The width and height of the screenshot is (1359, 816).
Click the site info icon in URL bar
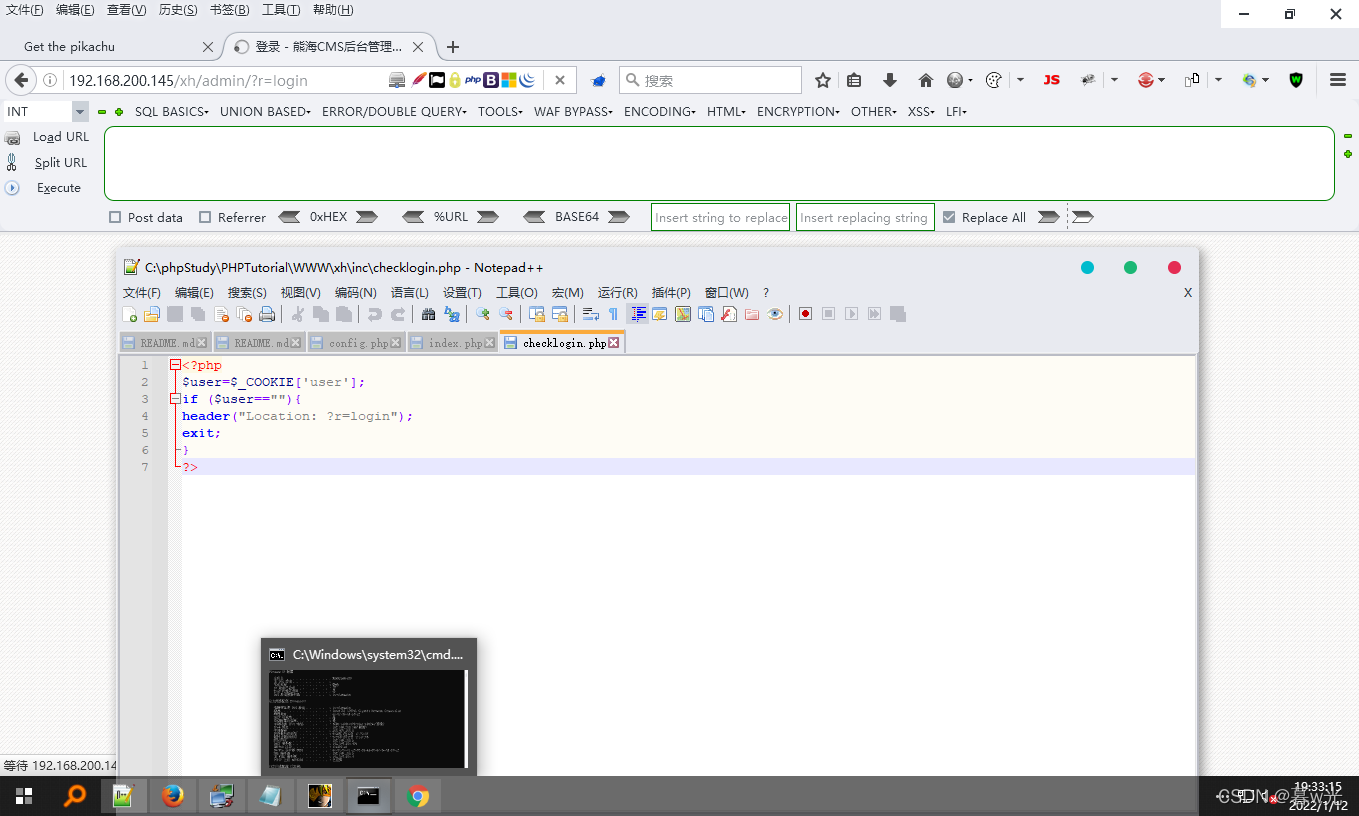point(50,80)
